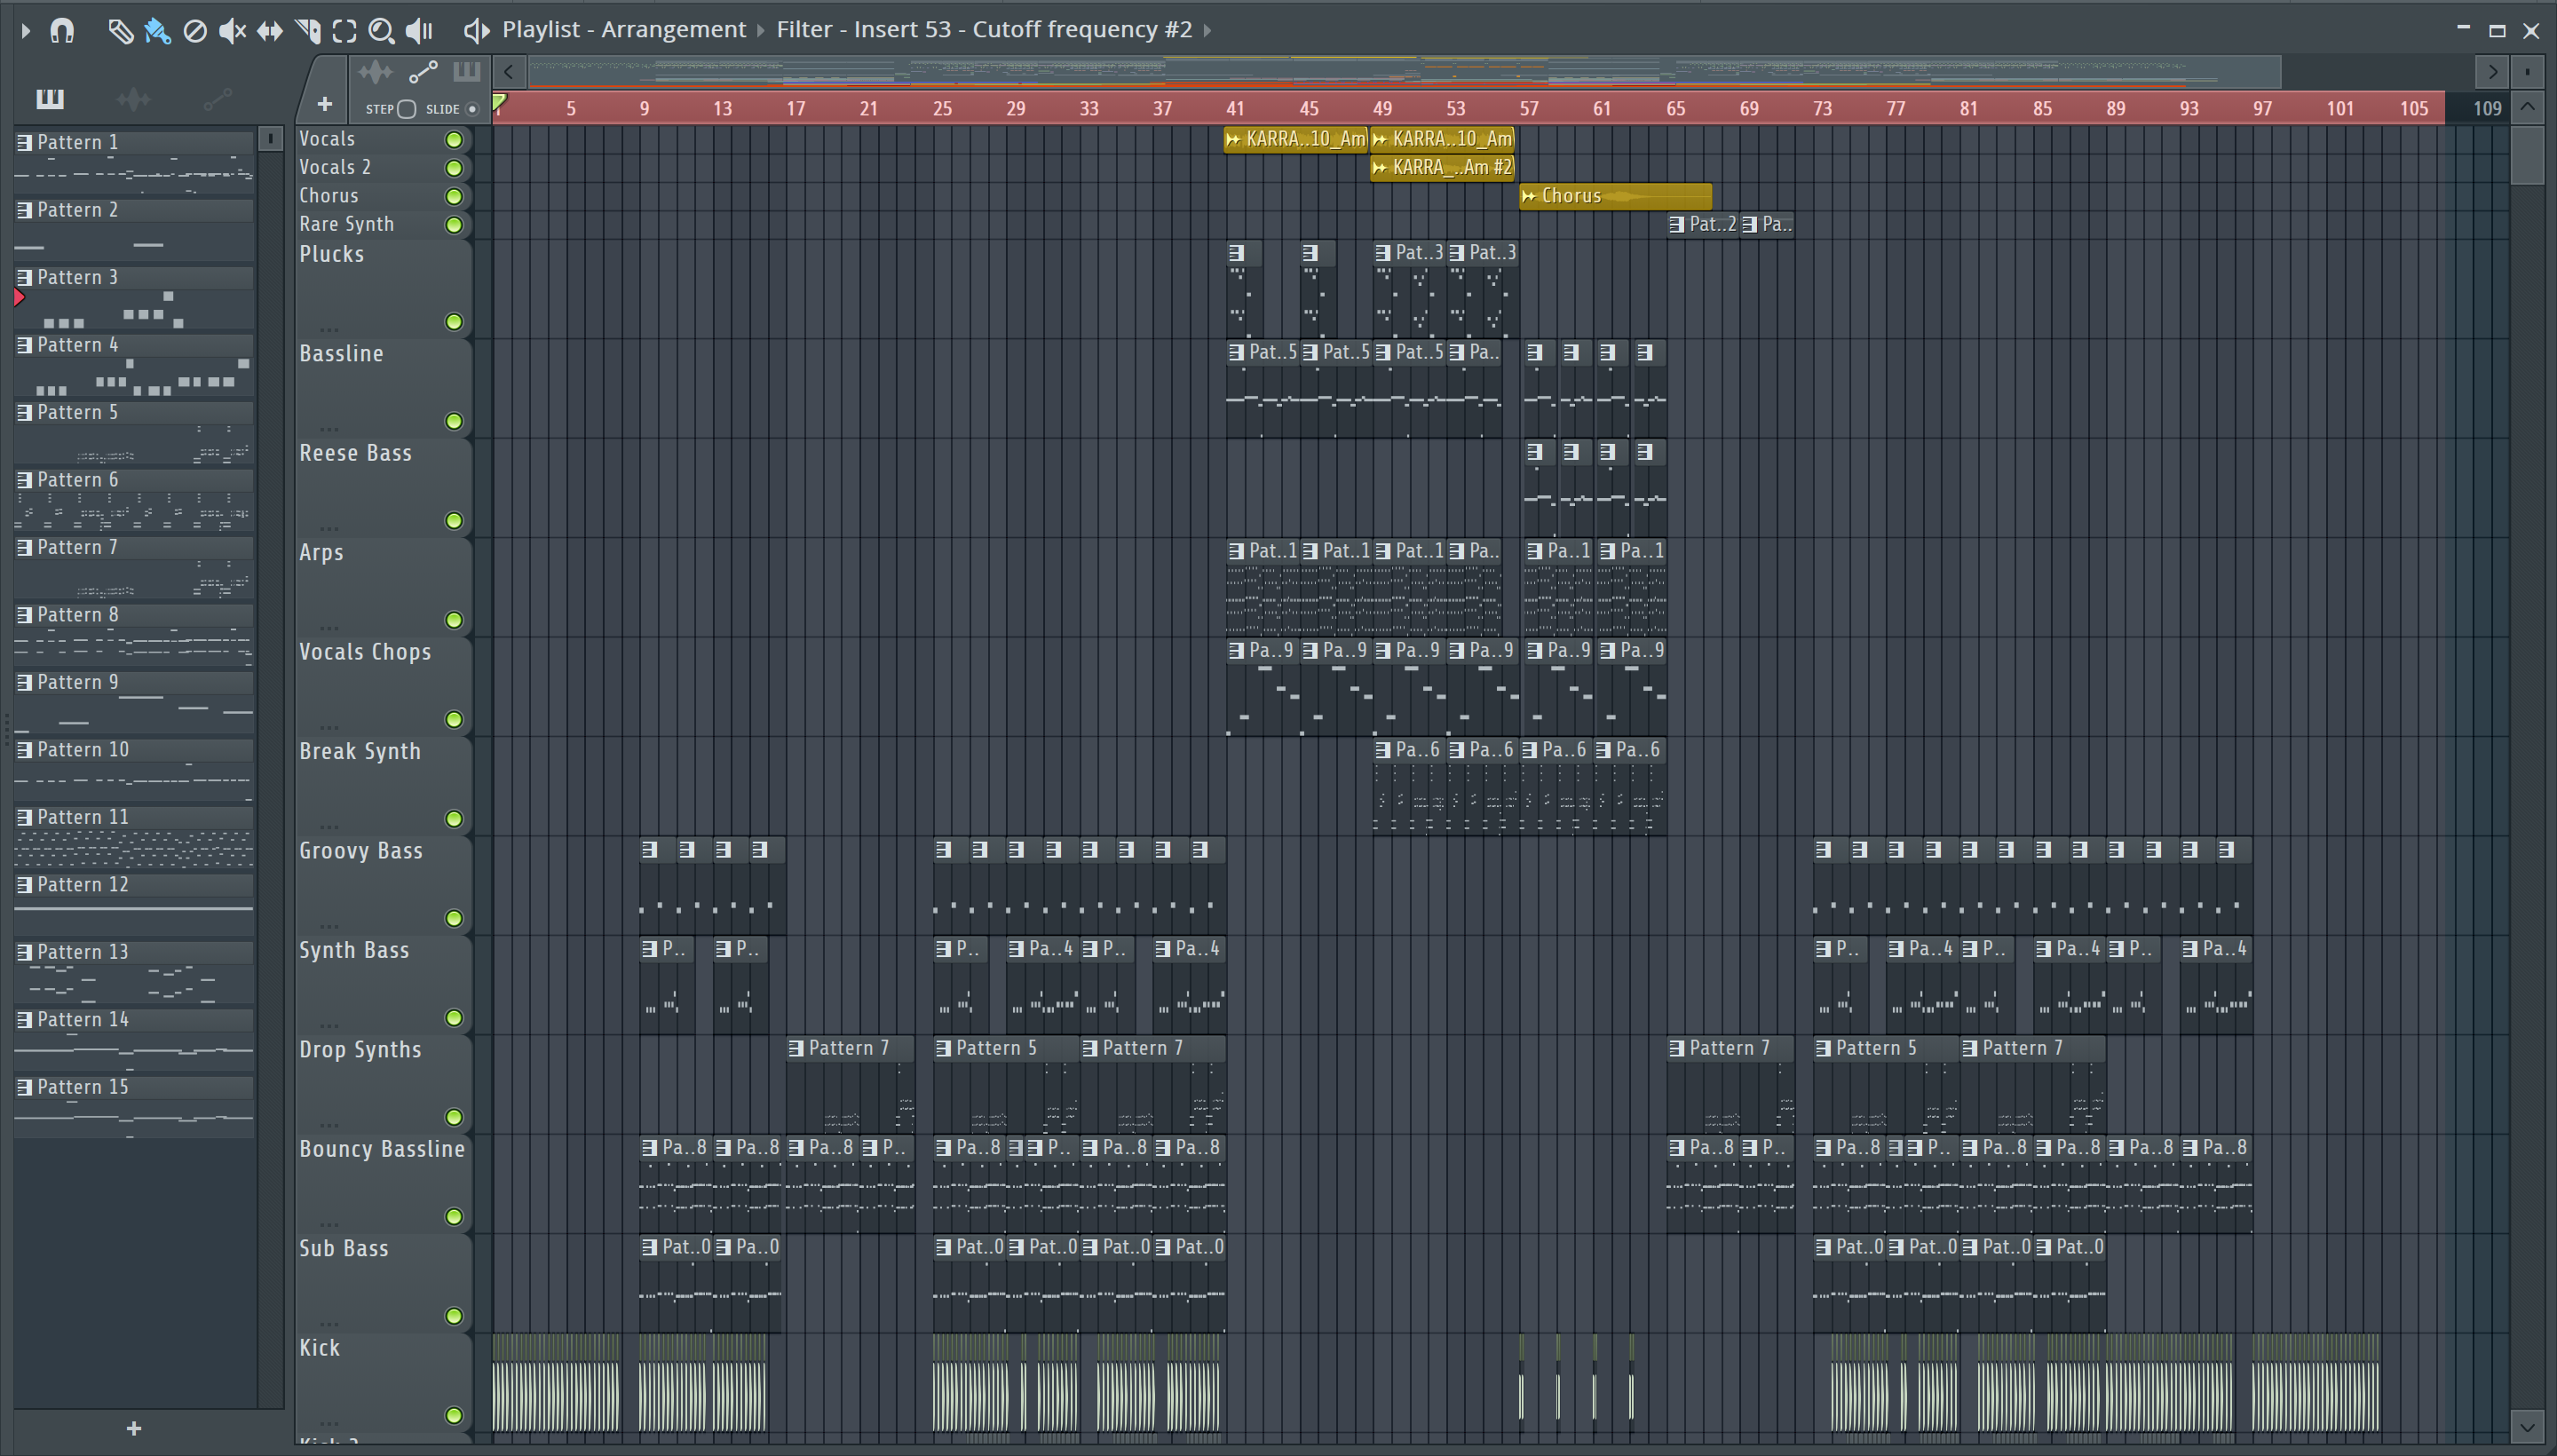Add a new playlist track with plus
Image resolution: width=2557 pixels, height=1456 pixels.
point(324,104)
